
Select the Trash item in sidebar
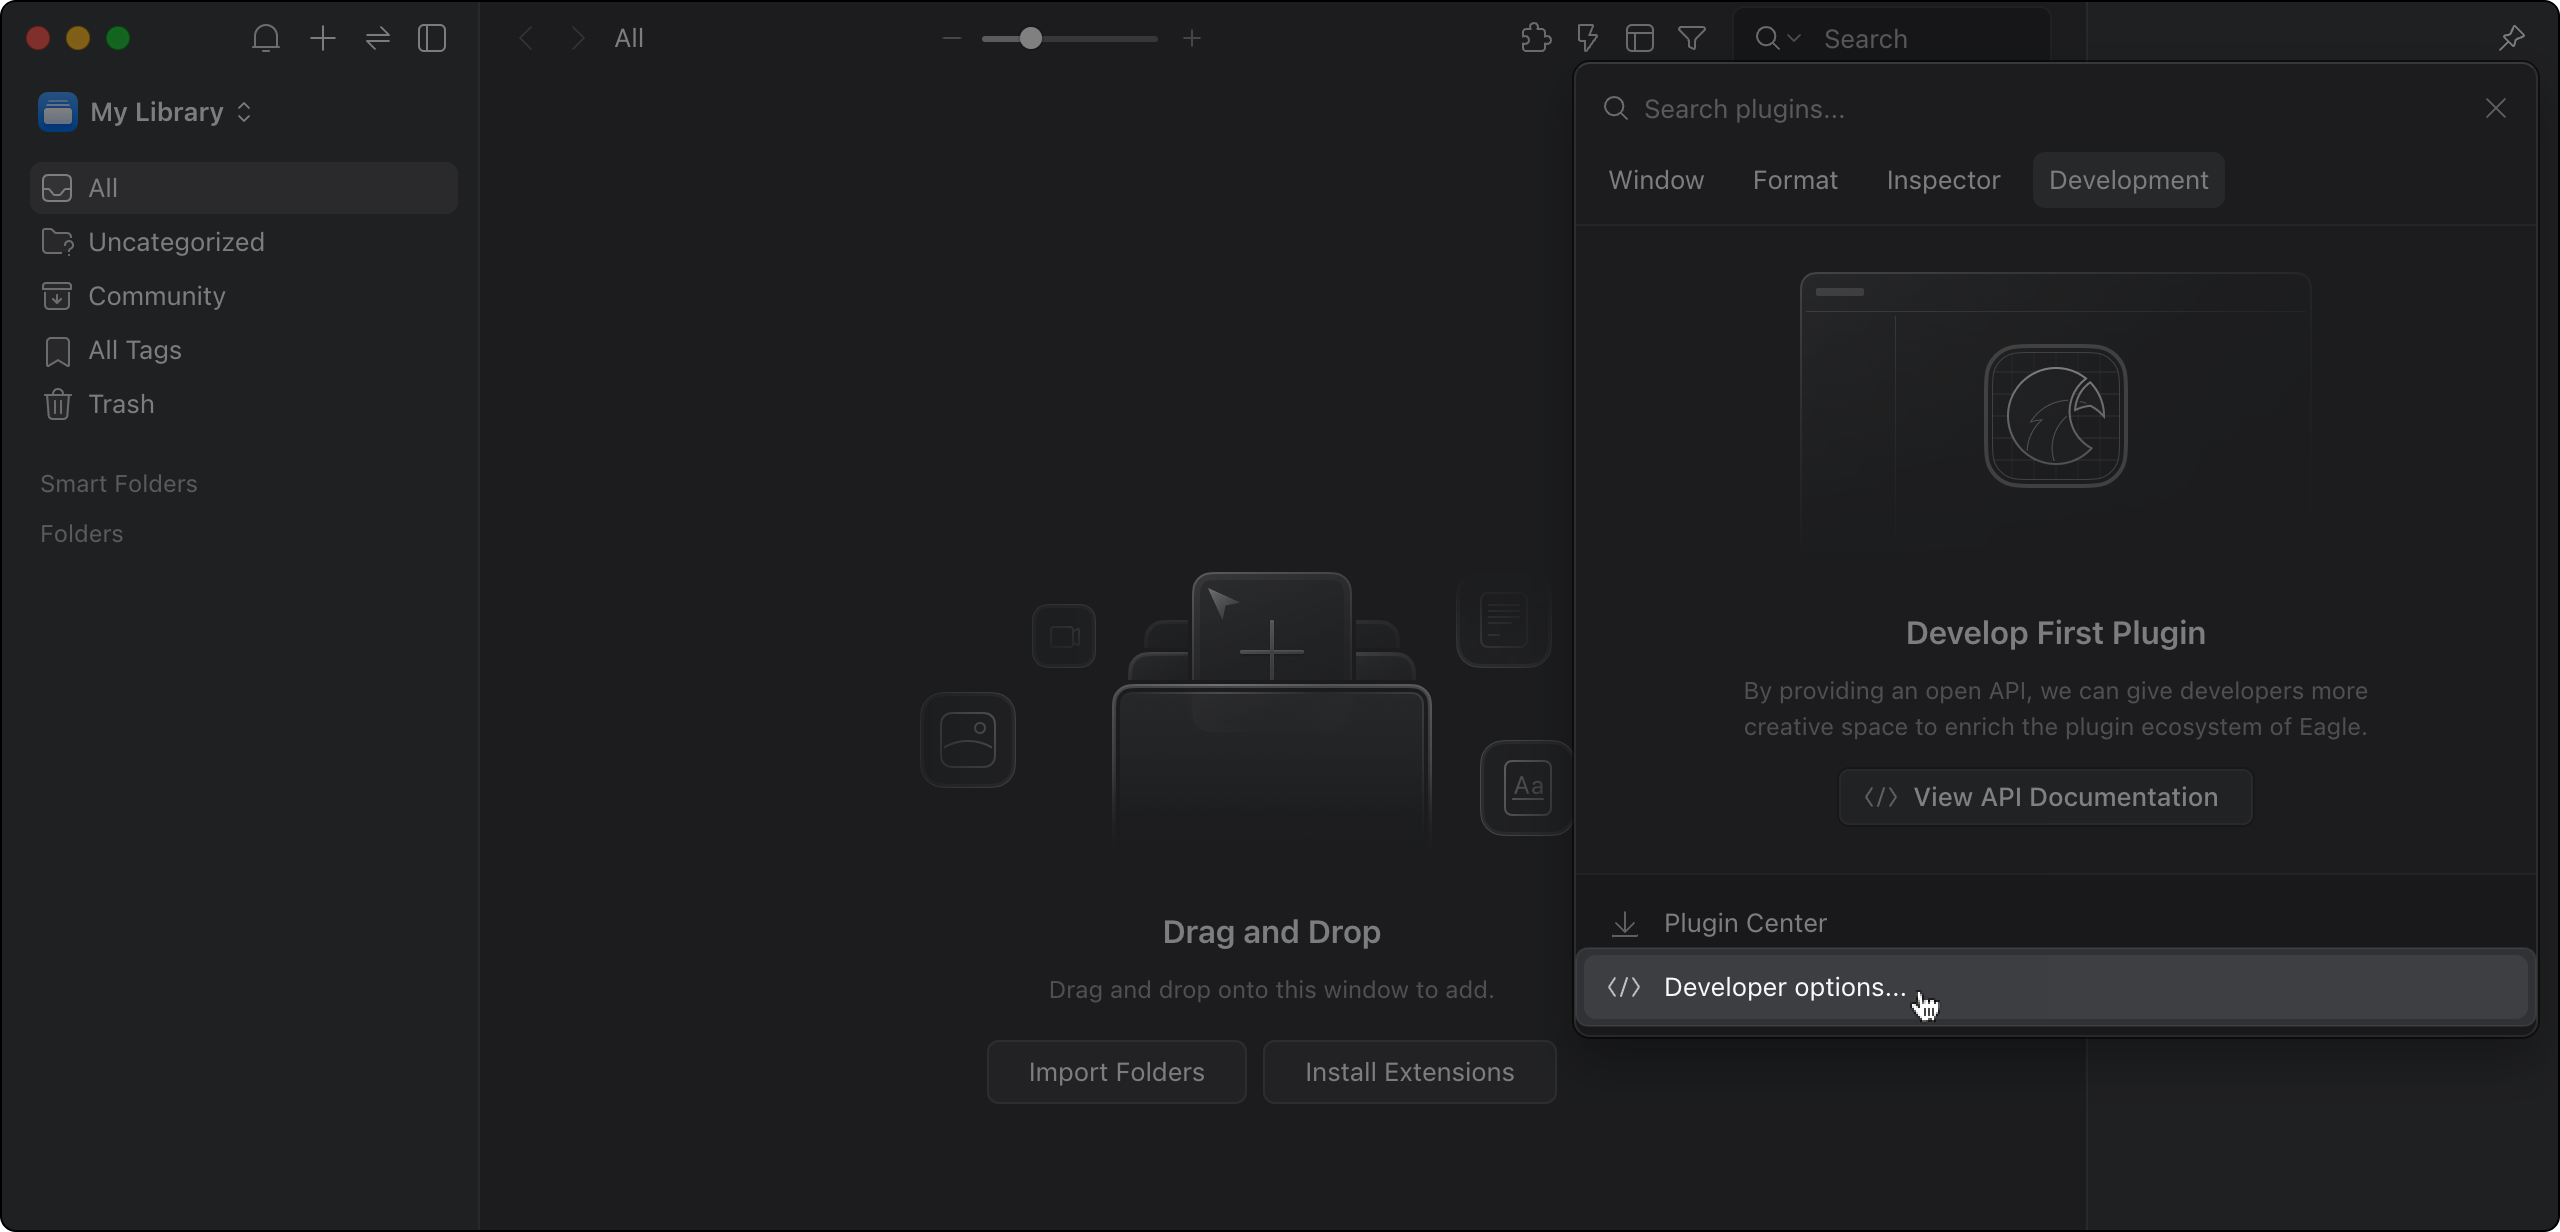point(121,405)
